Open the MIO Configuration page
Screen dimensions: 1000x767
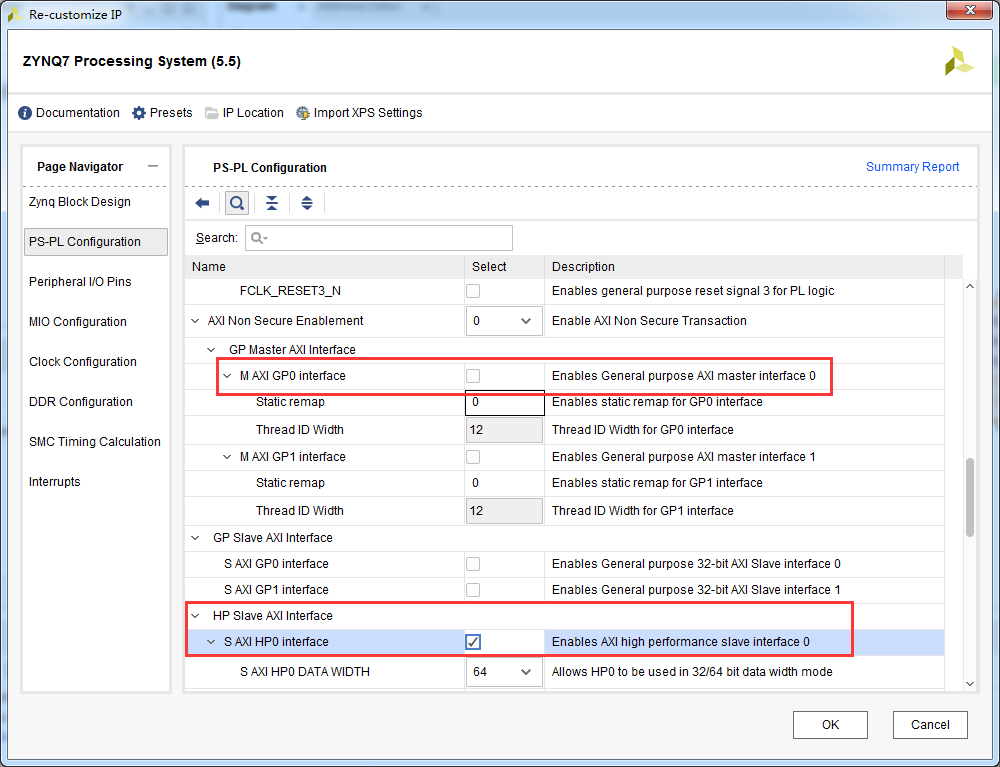pyautogui.click(x=78, y=321)
